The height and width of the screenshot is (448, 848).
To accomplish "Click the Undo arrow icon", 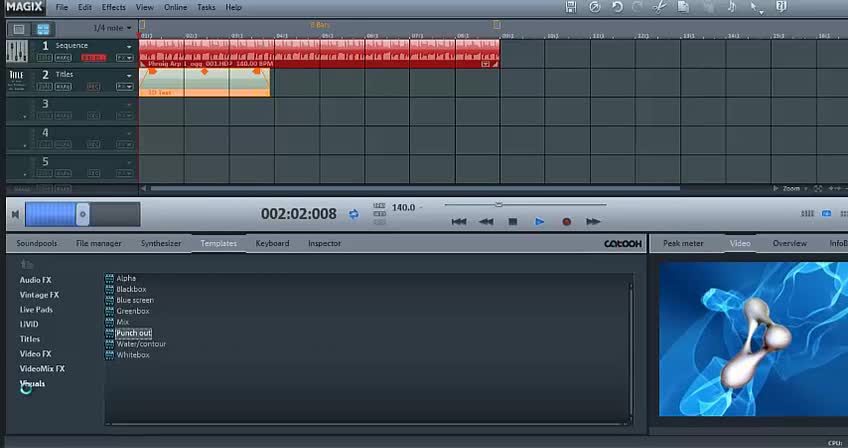I will coord(617,7).
